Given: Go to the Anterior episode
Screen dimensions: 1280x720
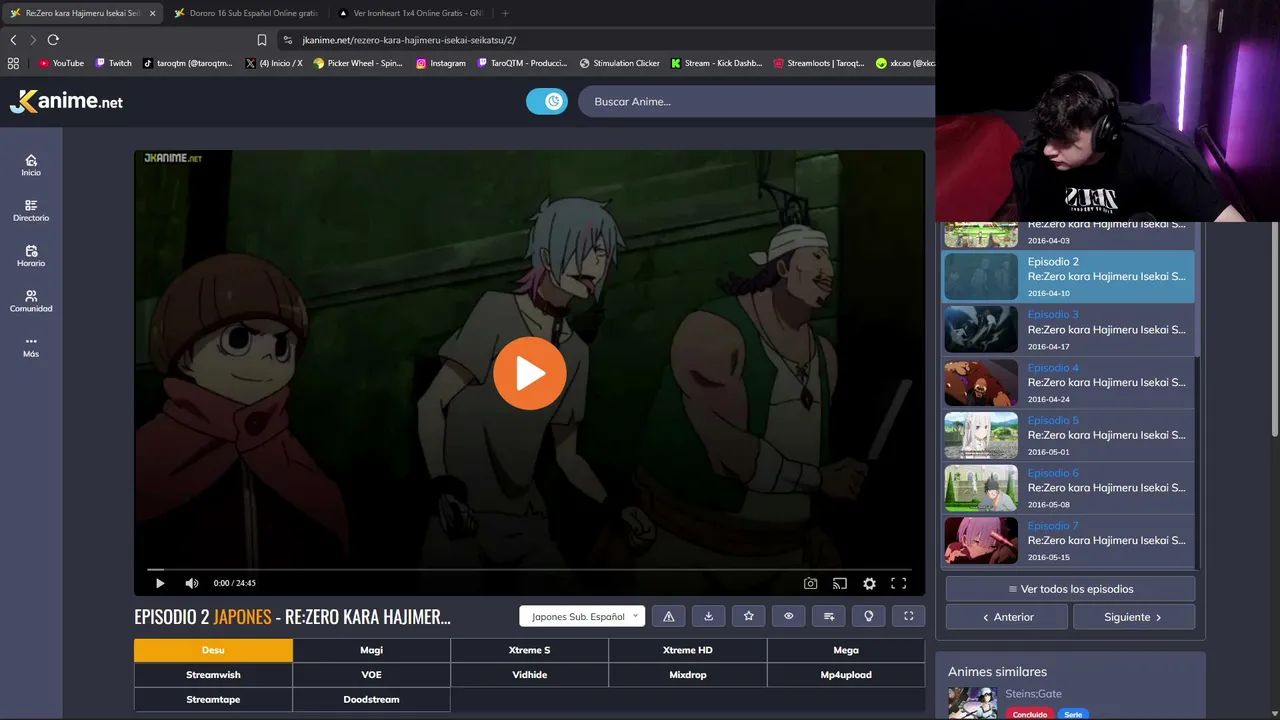Looking at the screenshot, I should click(x=1008, y=617).
